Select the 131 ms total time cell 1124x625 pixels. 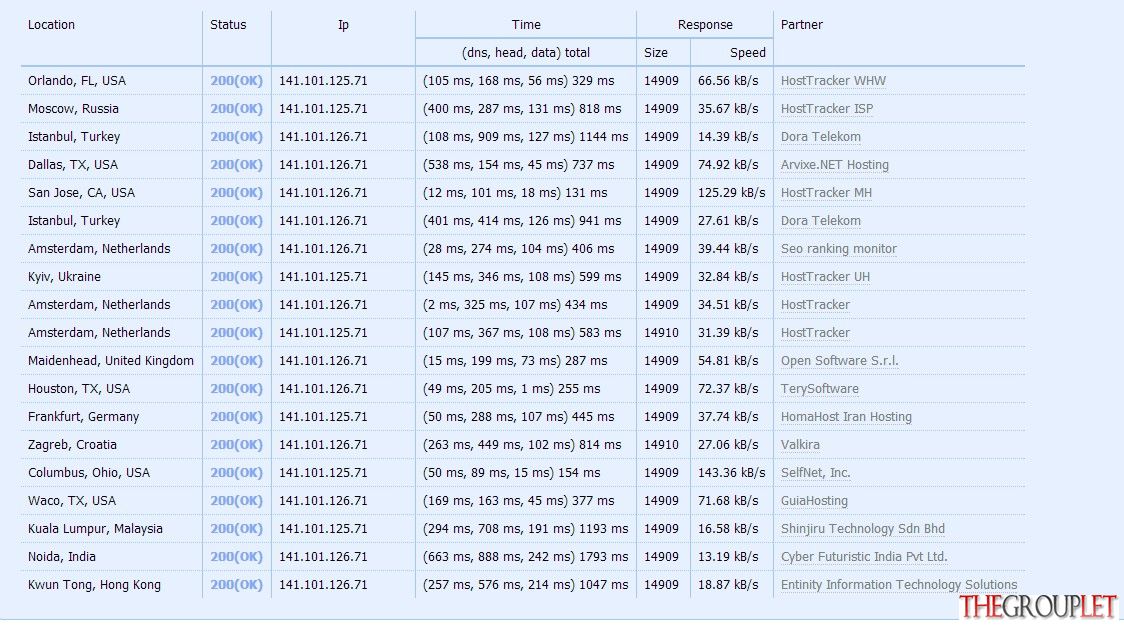click(x=515, y=193)
